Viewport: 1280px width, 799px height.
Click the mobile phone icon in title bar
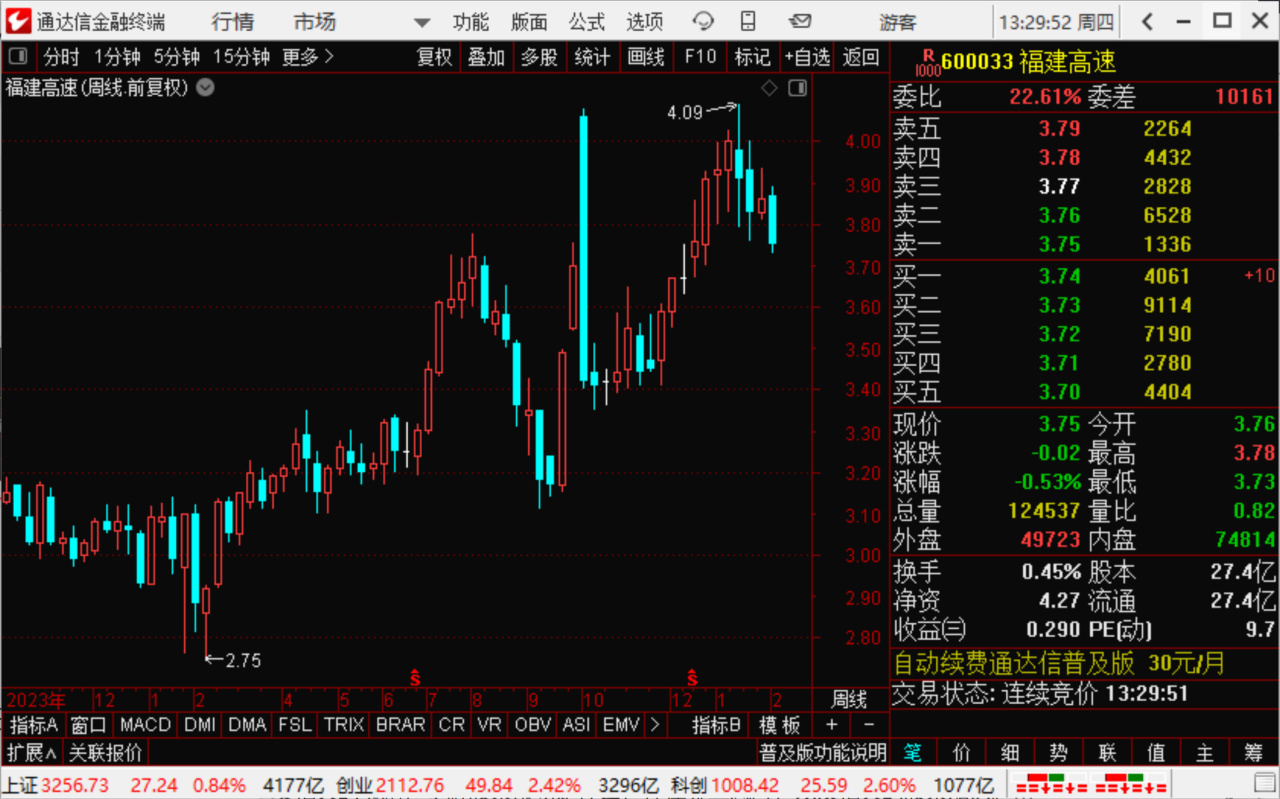coord(748,21)
